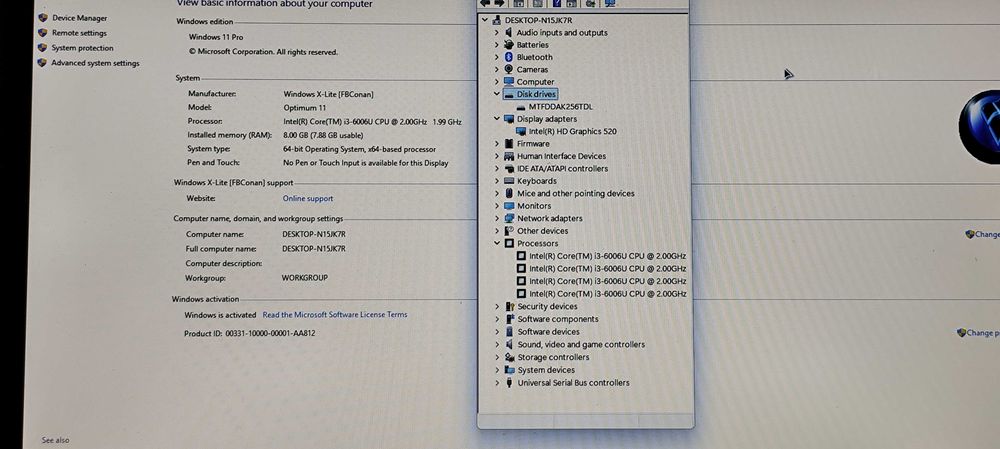Expand the Storage controllers category
The image size is (1000, 449).
(x=497, y=357)
